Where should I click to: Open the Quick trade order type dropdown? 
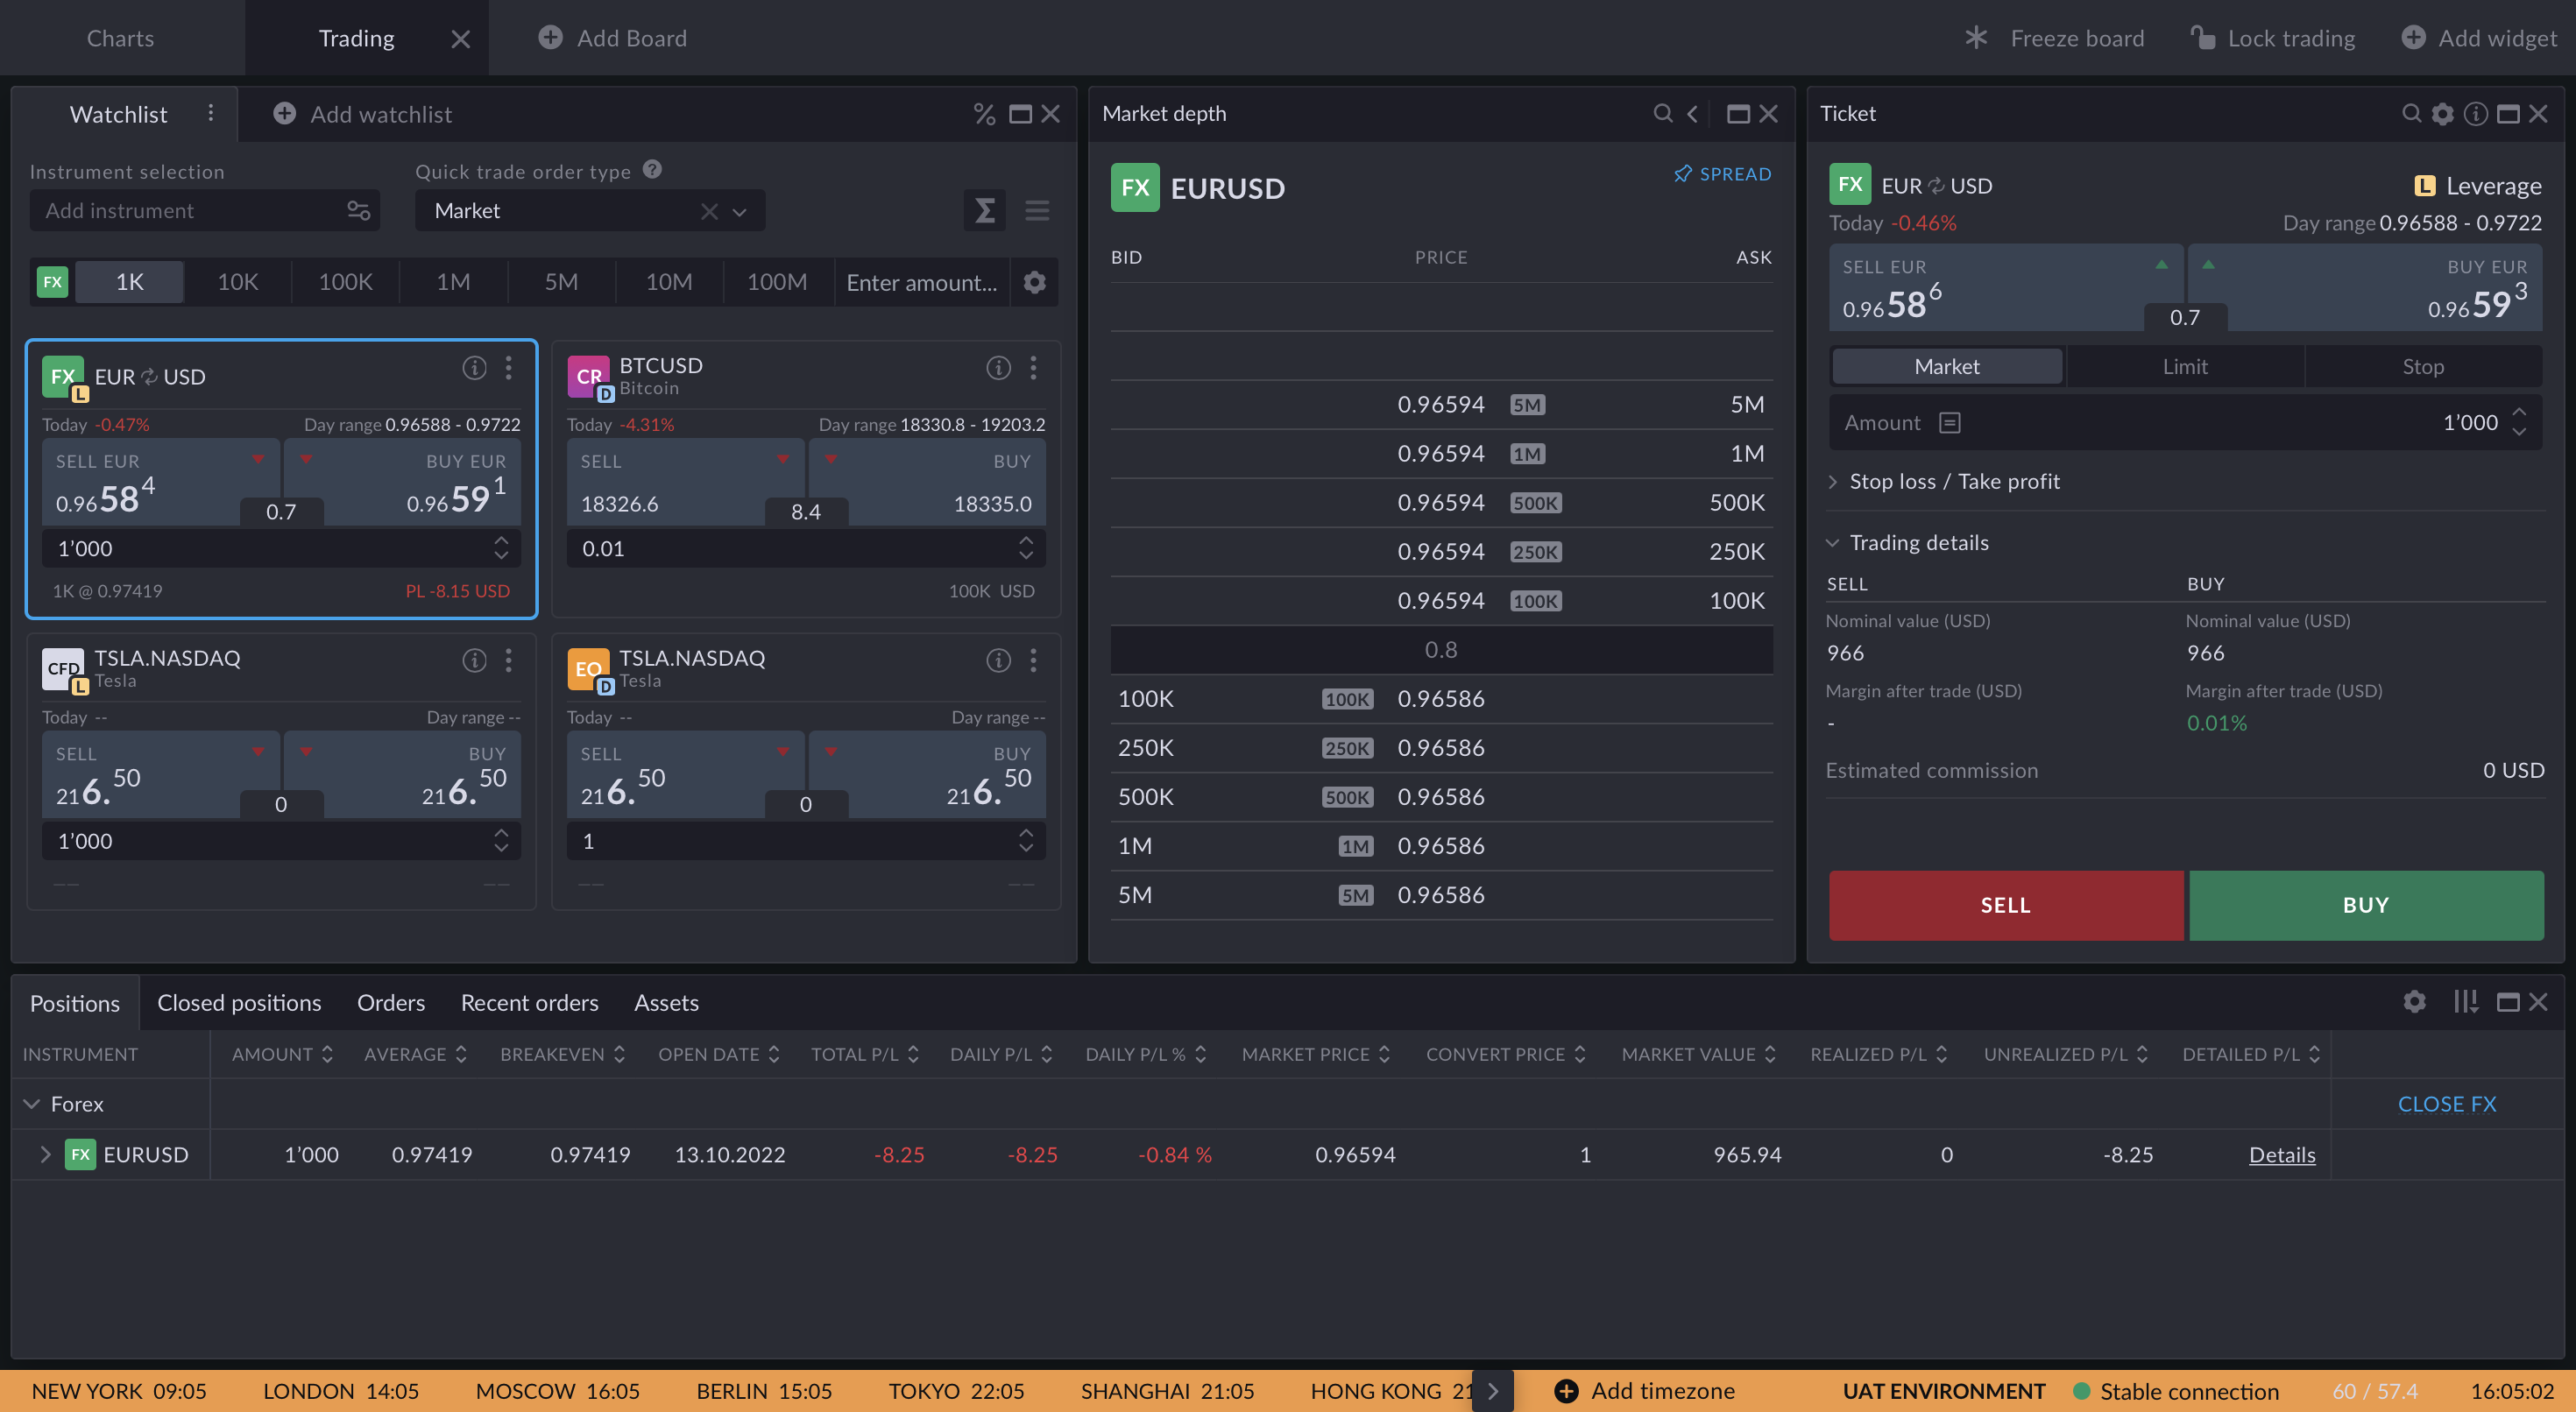(739, 211)
